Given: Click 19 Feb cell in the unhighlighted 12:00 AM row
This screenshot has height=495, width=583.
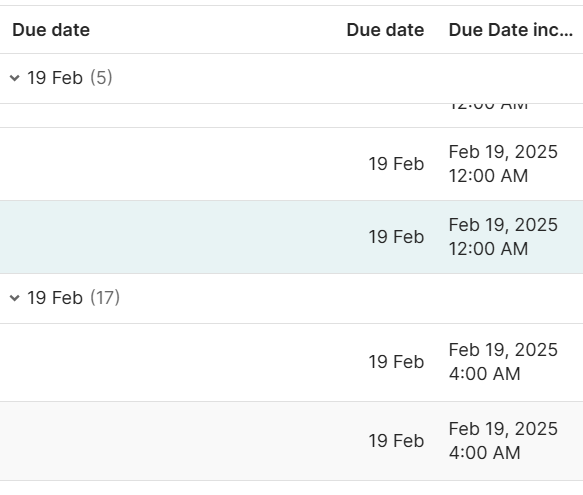Looking at the screenshot, I should pos(396,164).
